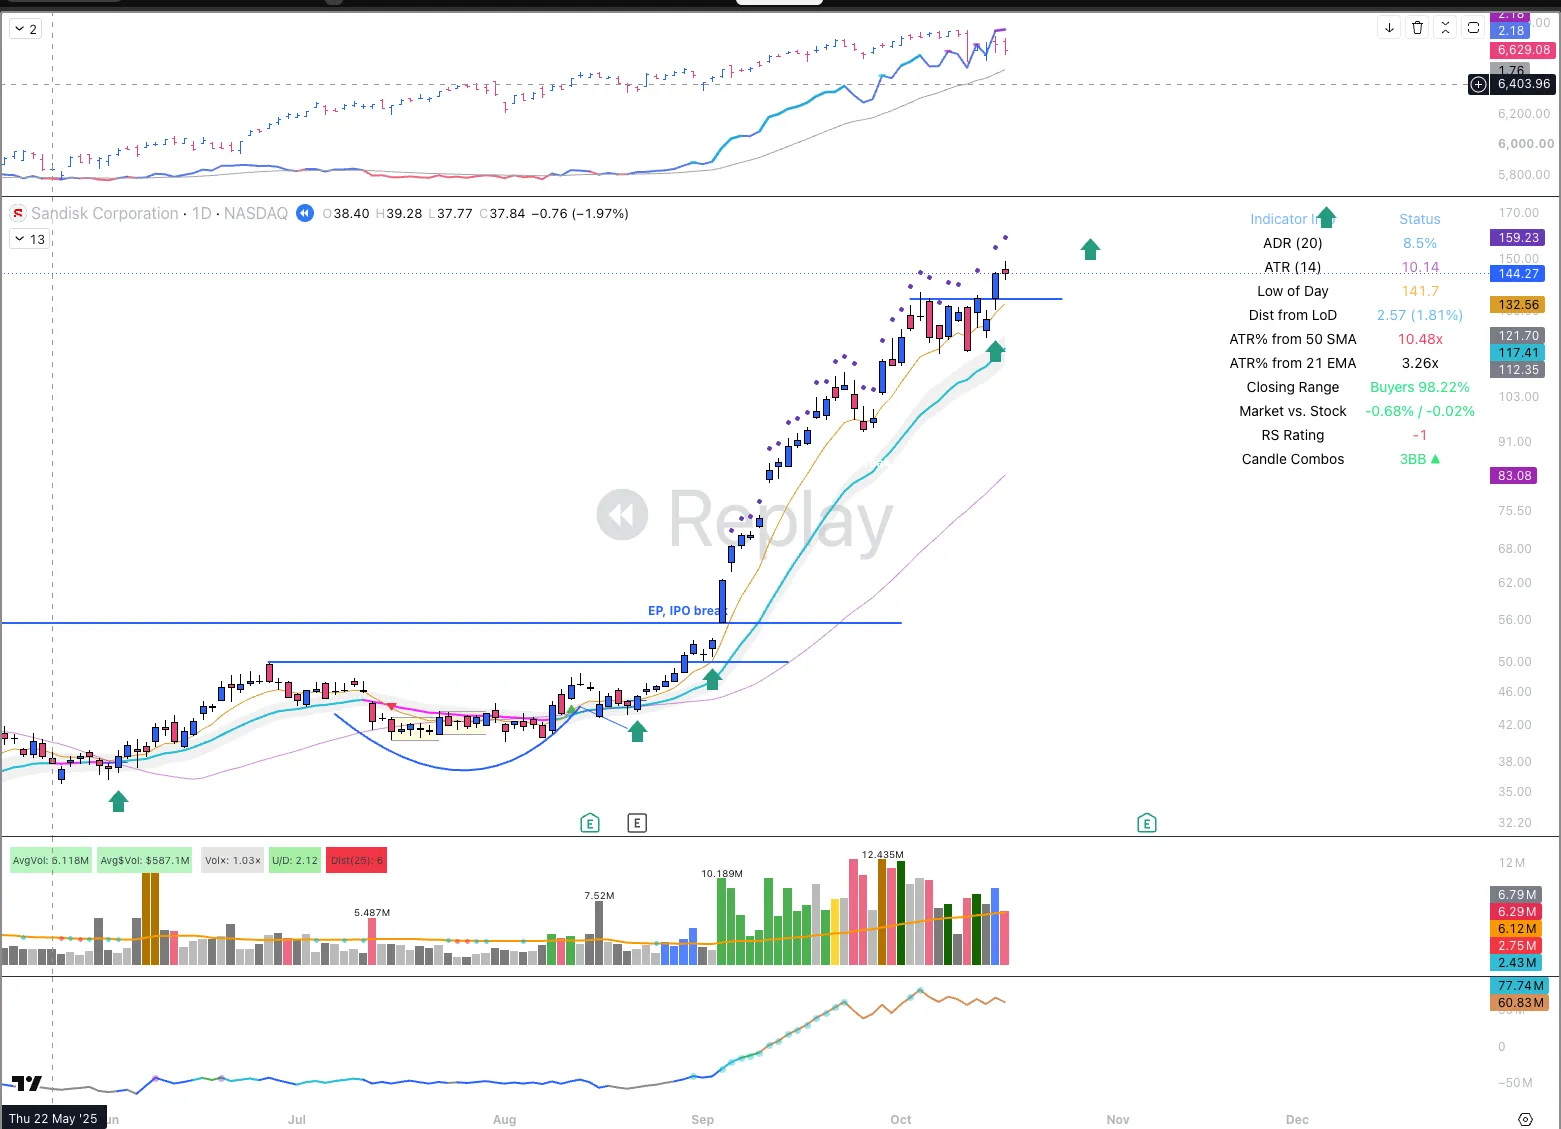
Task: Click the AvgVol 6.118M label
Action: pyautogui.click(x=51, y=860)
